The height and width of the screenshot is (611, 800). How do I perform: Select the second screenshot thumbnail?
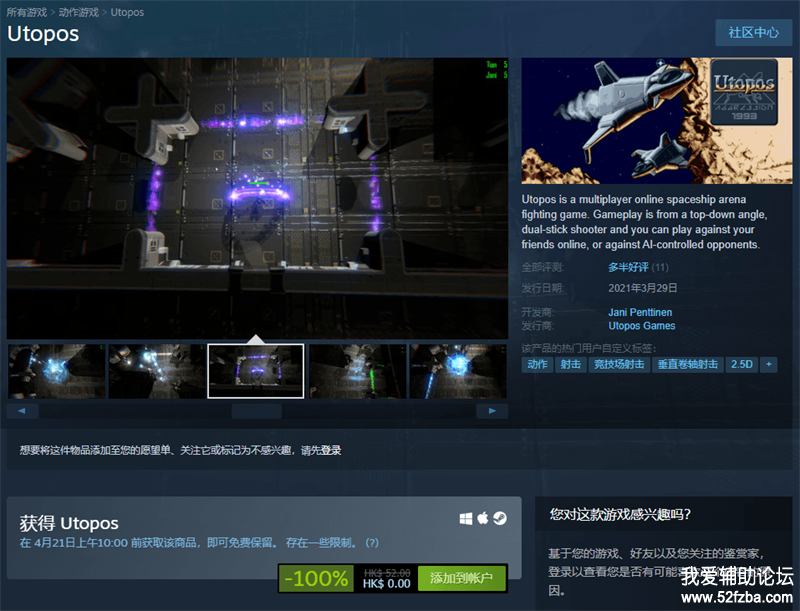(157, 371)
